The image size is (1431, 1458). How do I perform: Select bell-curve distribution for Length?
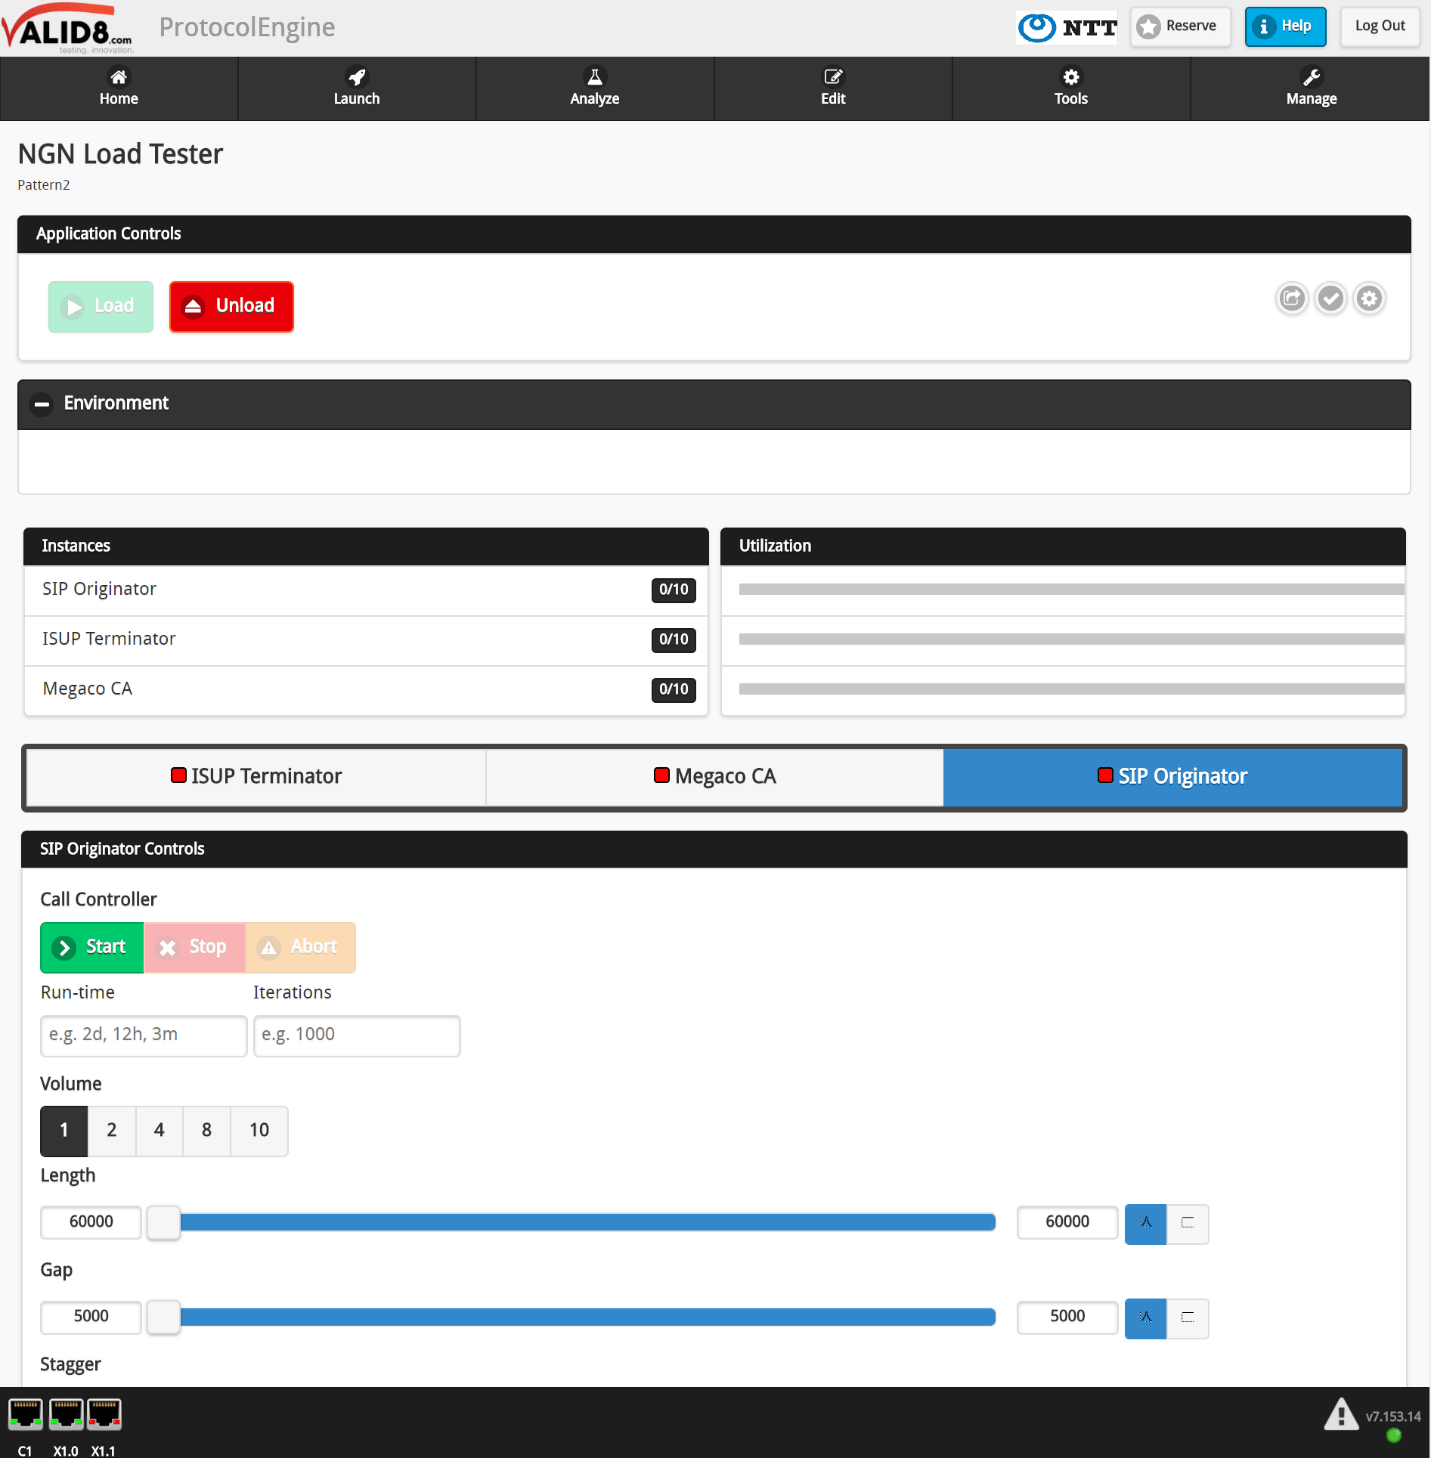(1146, 1223)
